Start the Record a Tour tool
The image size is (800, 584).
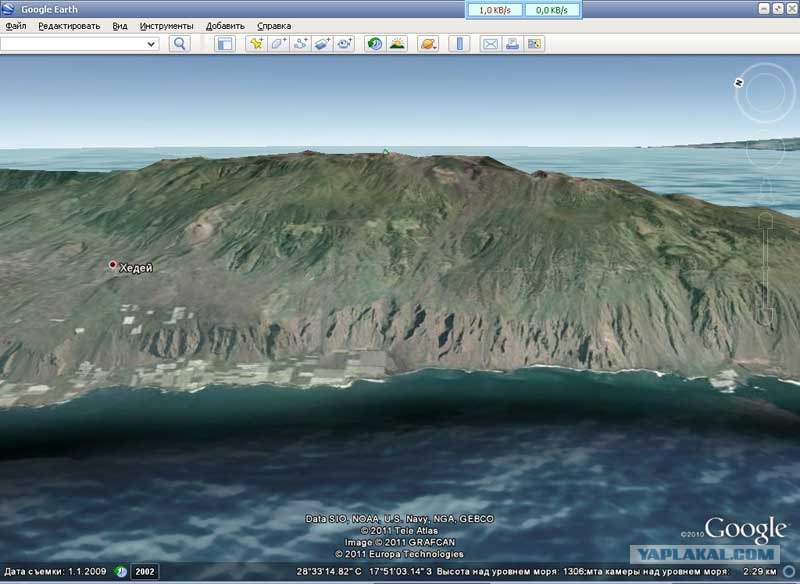point(344,44)
